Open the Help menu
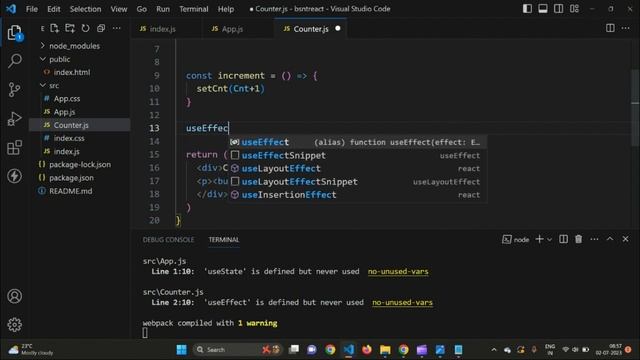This screenshot has height=360, width=640. click(226, 9)
